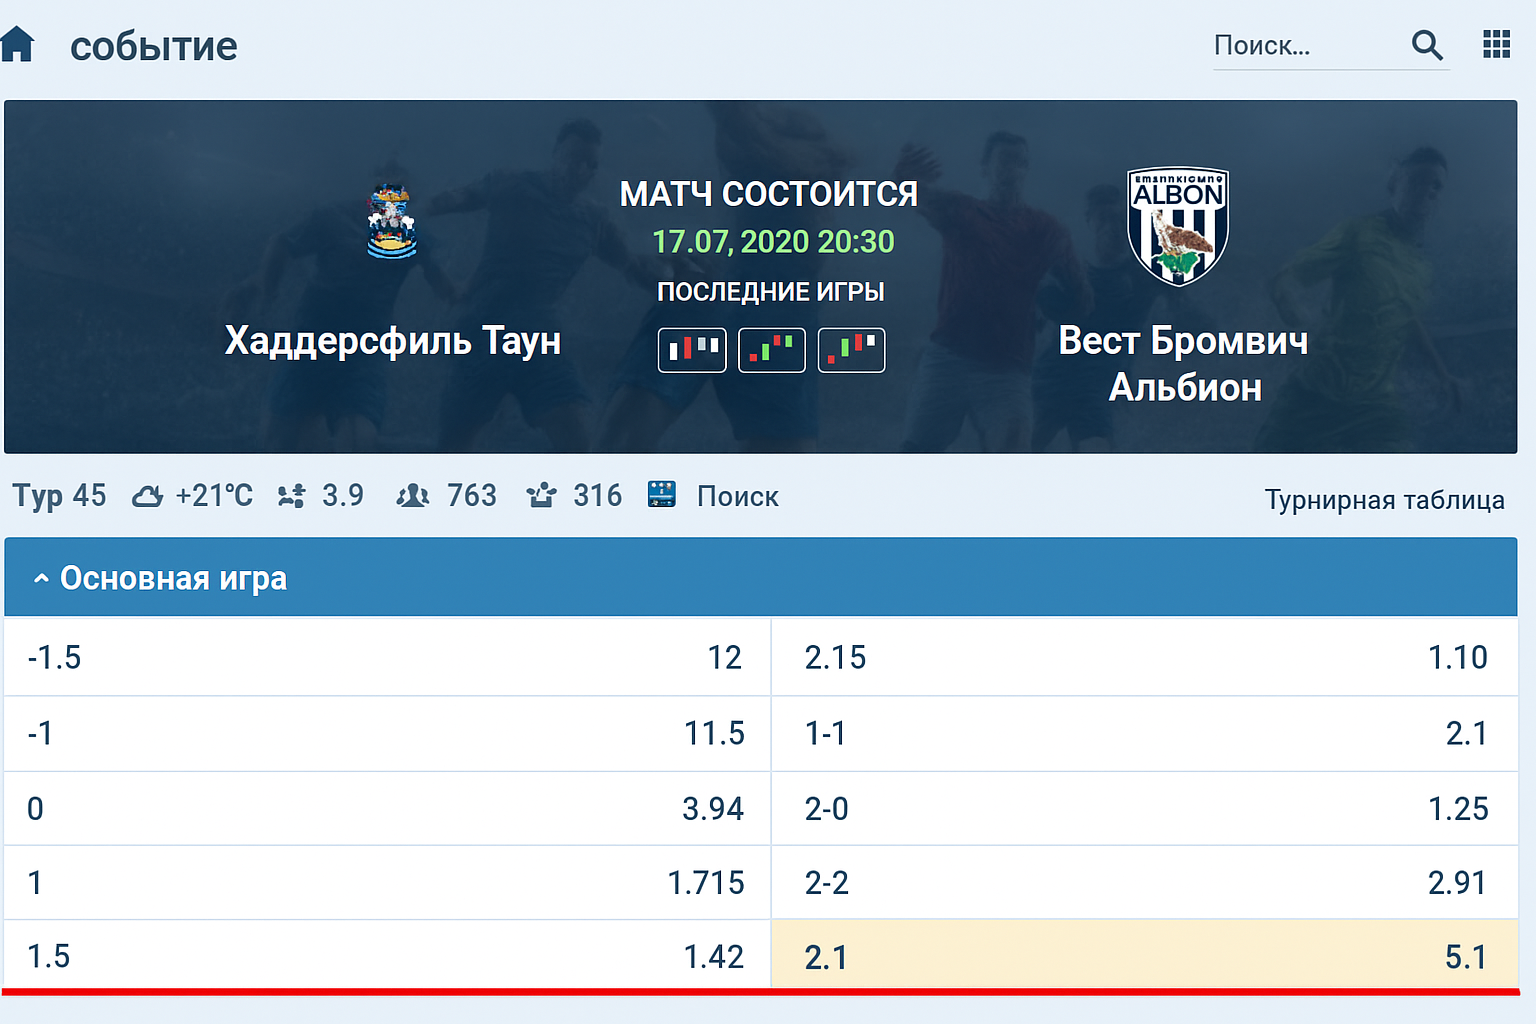
Task: Go to the home page icon
Action: 18,45
